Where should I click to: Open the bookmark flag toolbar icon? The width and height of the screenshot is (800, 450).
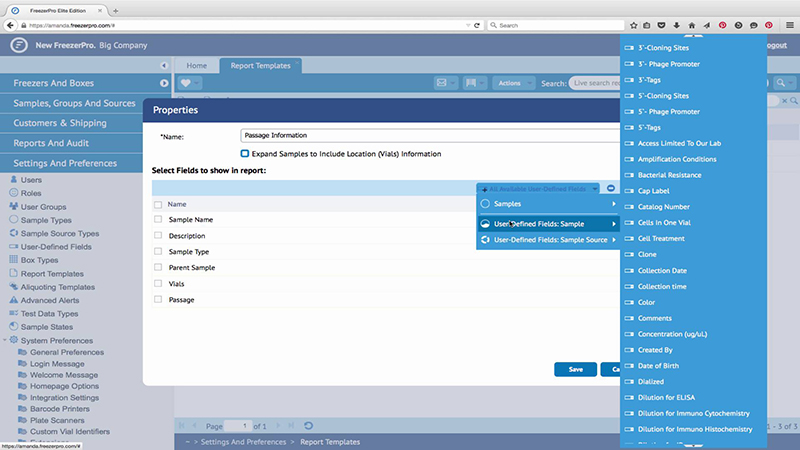(471, 83)
